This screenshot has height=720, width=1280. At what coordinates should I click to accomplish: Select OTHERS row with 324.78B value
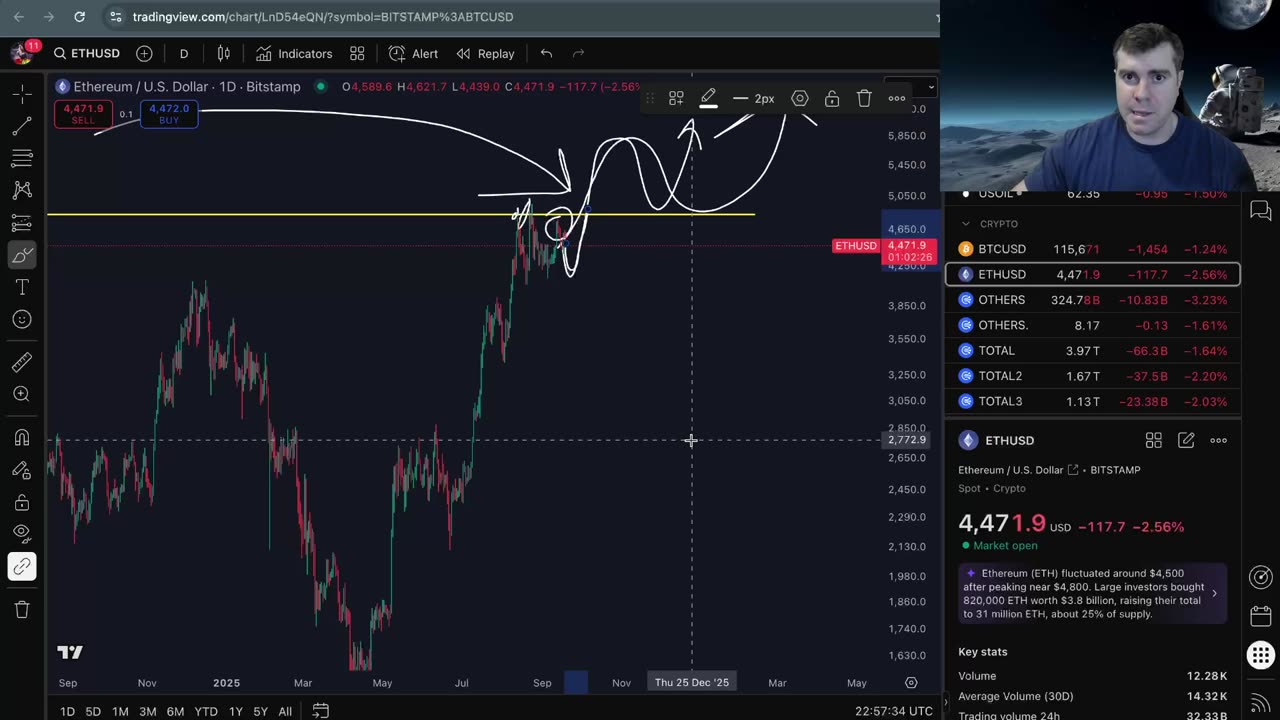1092,300
